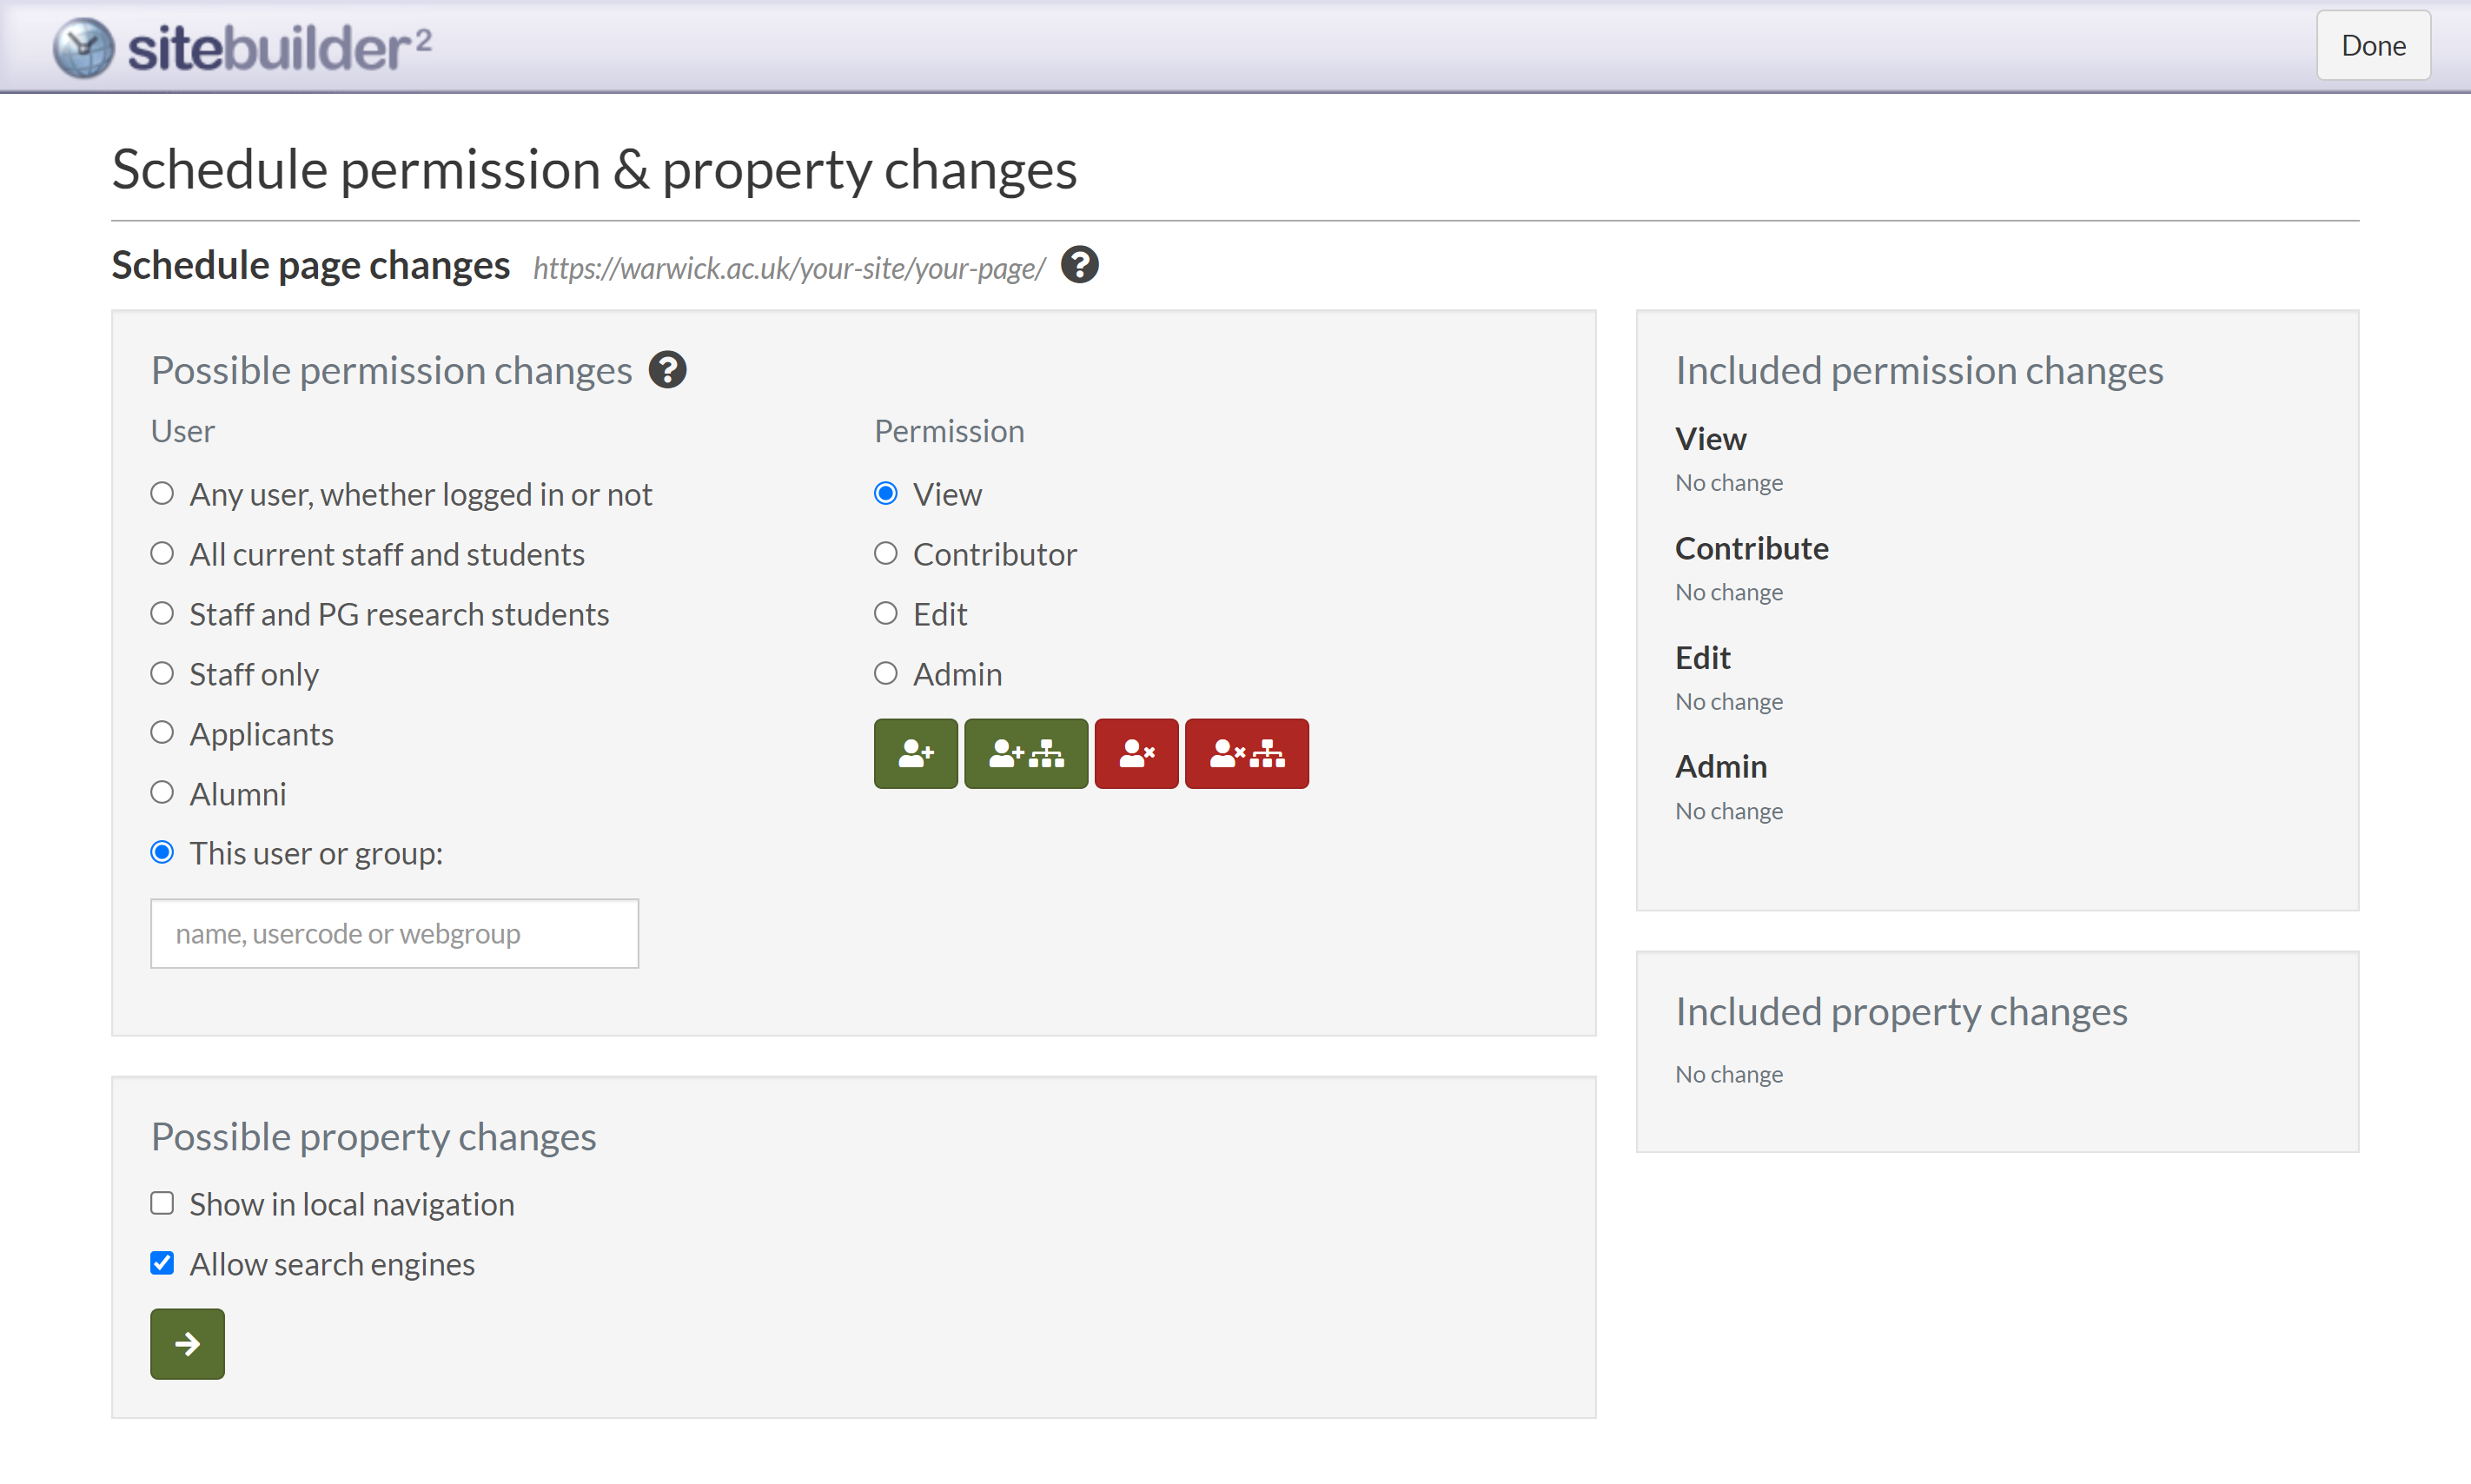Select the Edit permission radio button
Image resolution: width=2471 pixels, height=1484 pixels.
coord(885,613)
